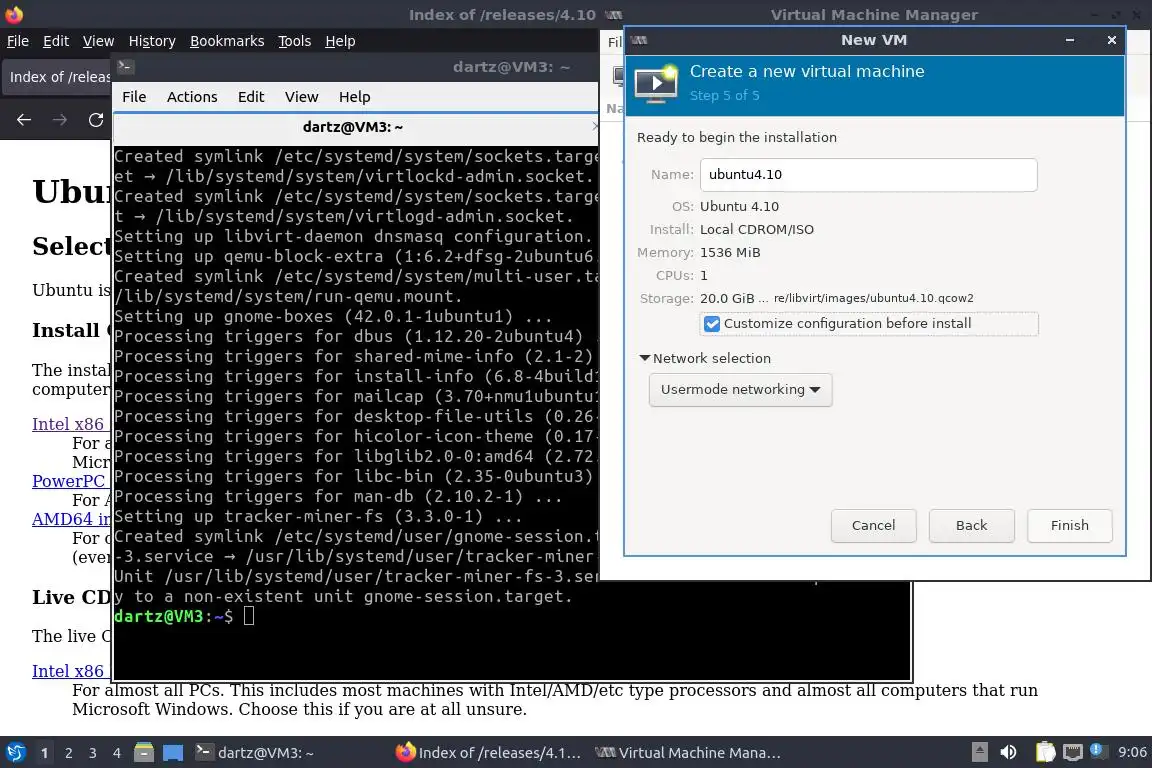The height and width of the screenshot is (768, 1152).
Task: Click the clock showing 9:06
Action: 1131,752
